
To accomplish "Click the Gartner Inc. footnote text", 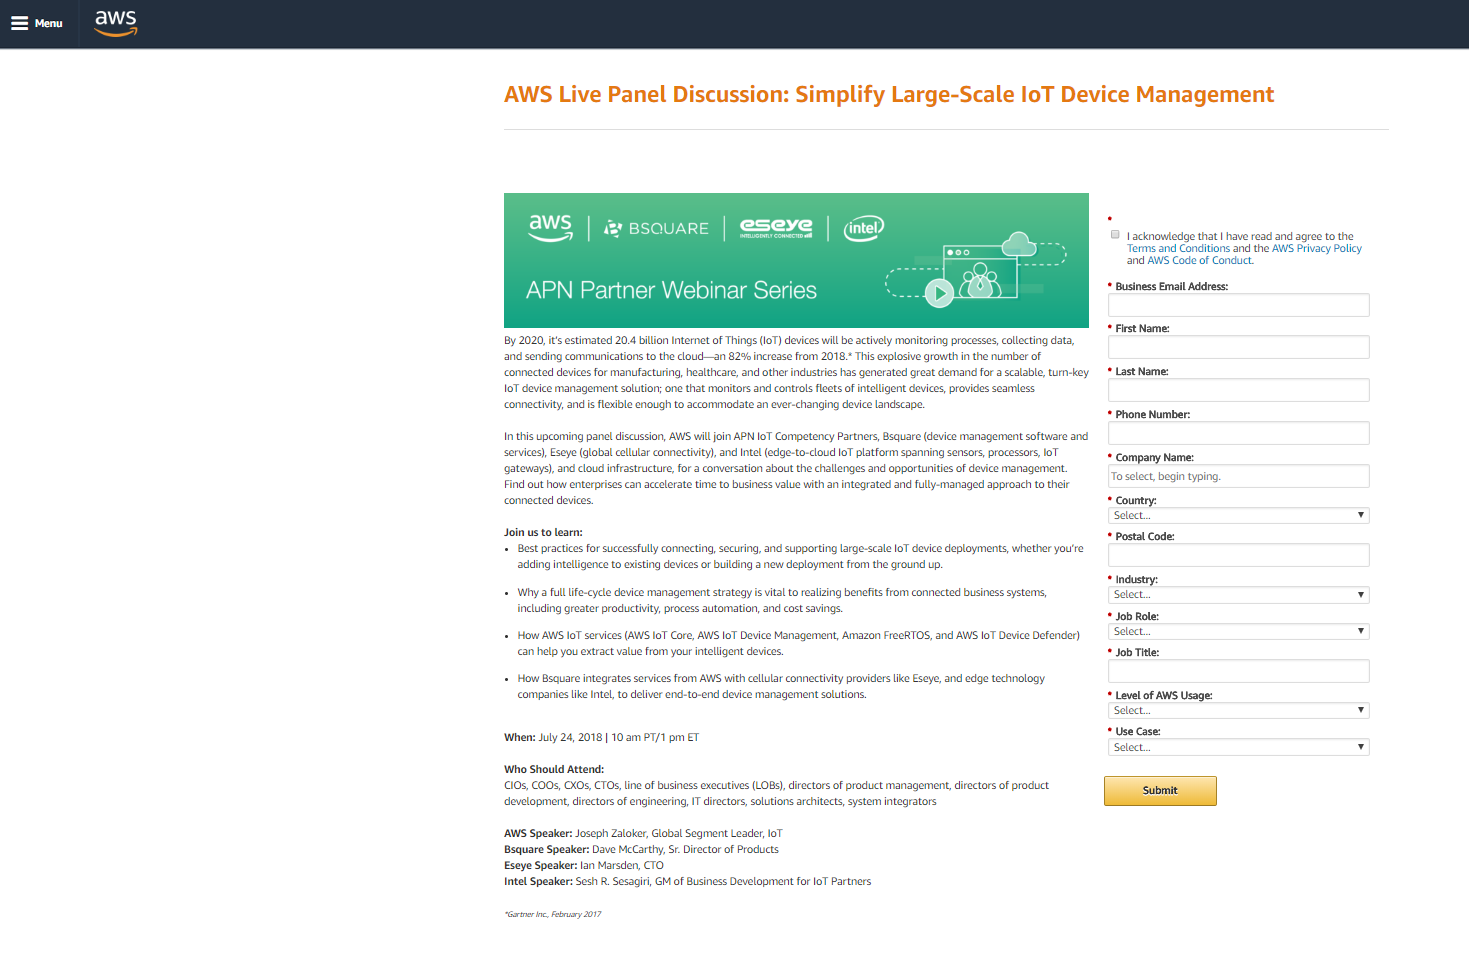I will point(553,915).
